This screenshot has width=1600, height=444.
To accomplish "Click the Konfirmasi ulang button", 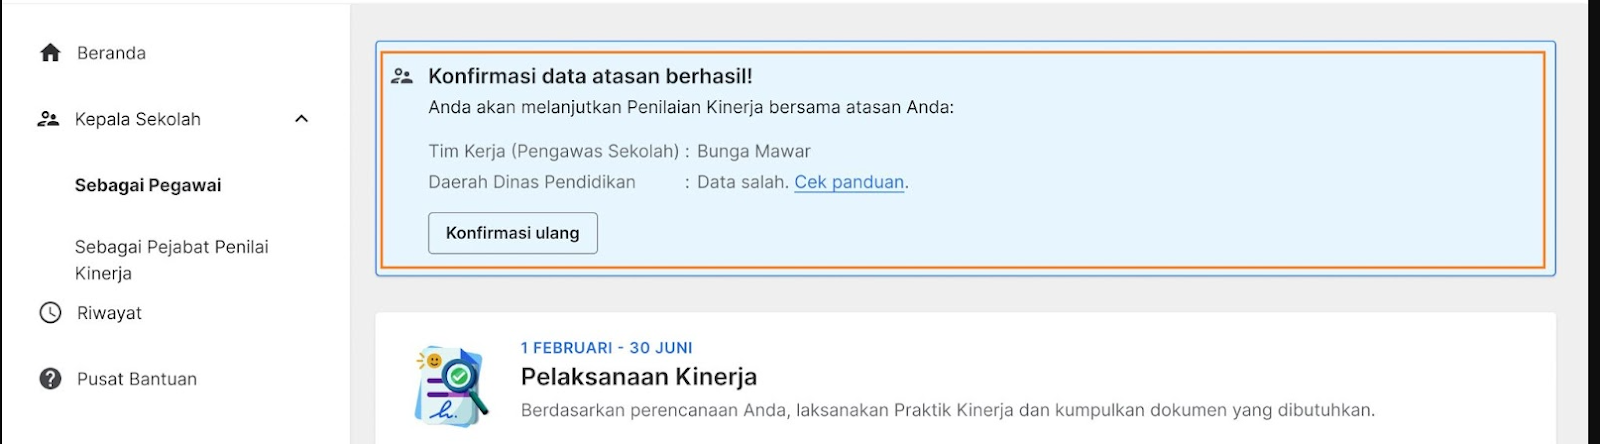I will [x=513, y=233].
